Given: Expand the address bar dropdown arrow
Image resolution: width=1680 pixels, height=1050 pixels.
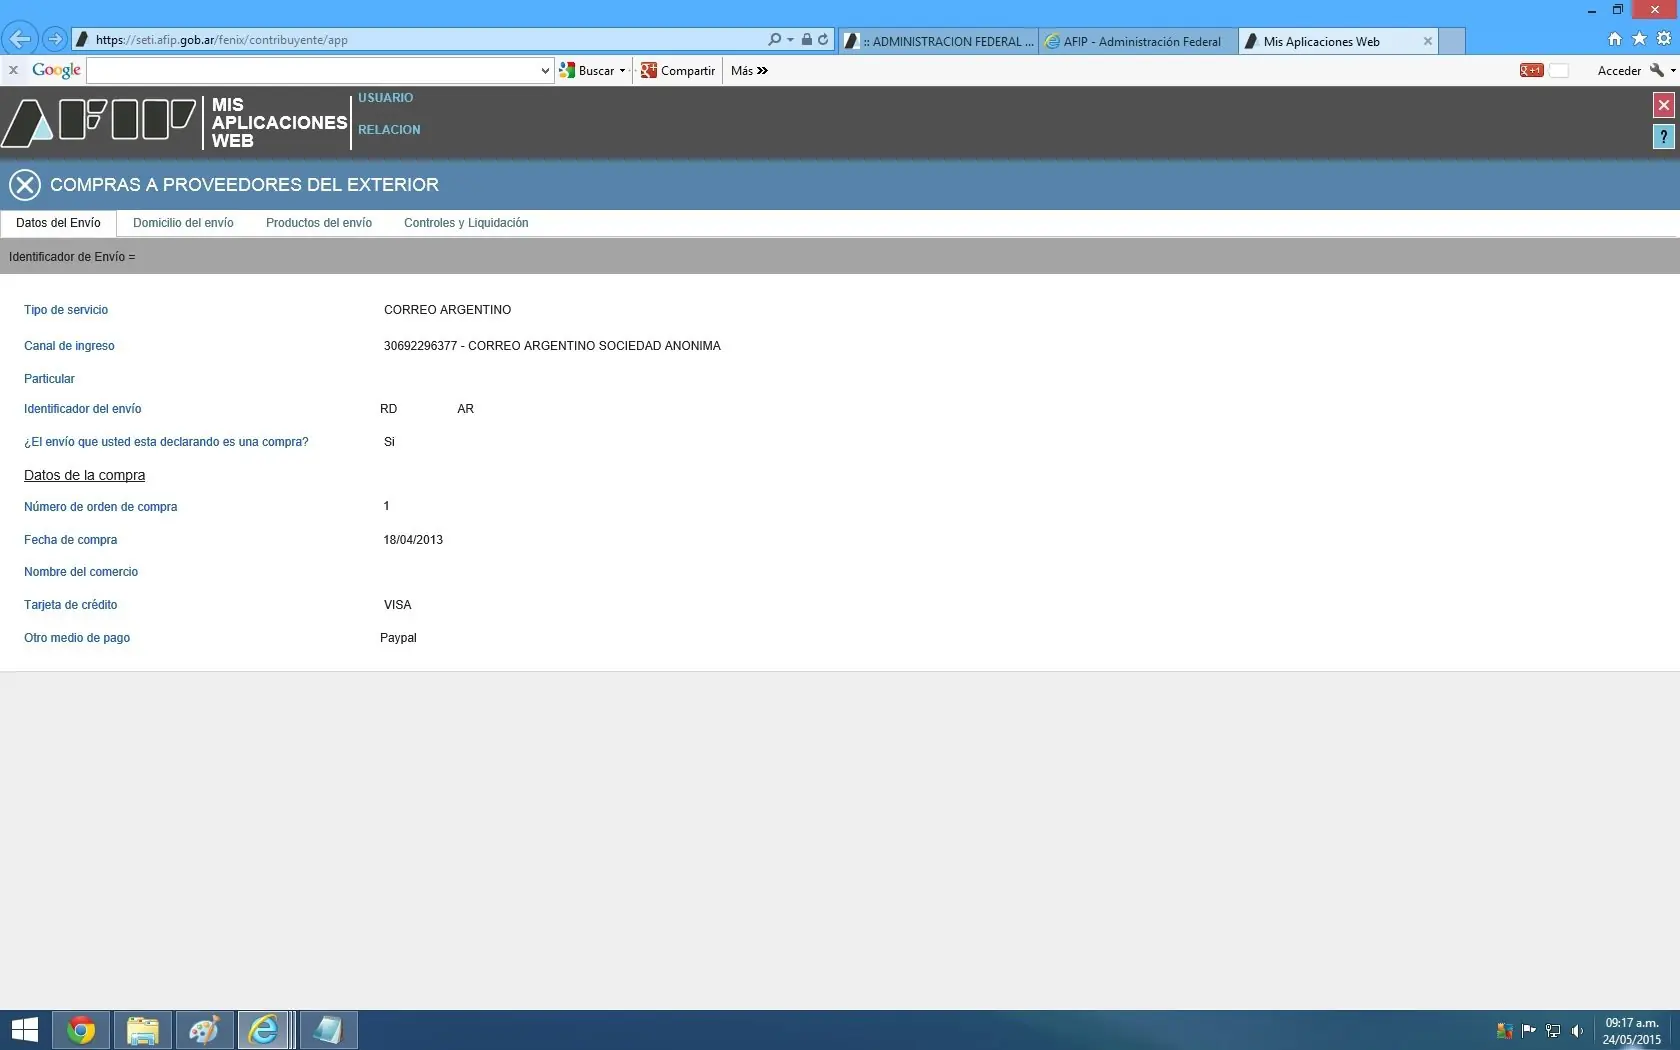Looking at the screenshot, I should (x=790, y=40).
